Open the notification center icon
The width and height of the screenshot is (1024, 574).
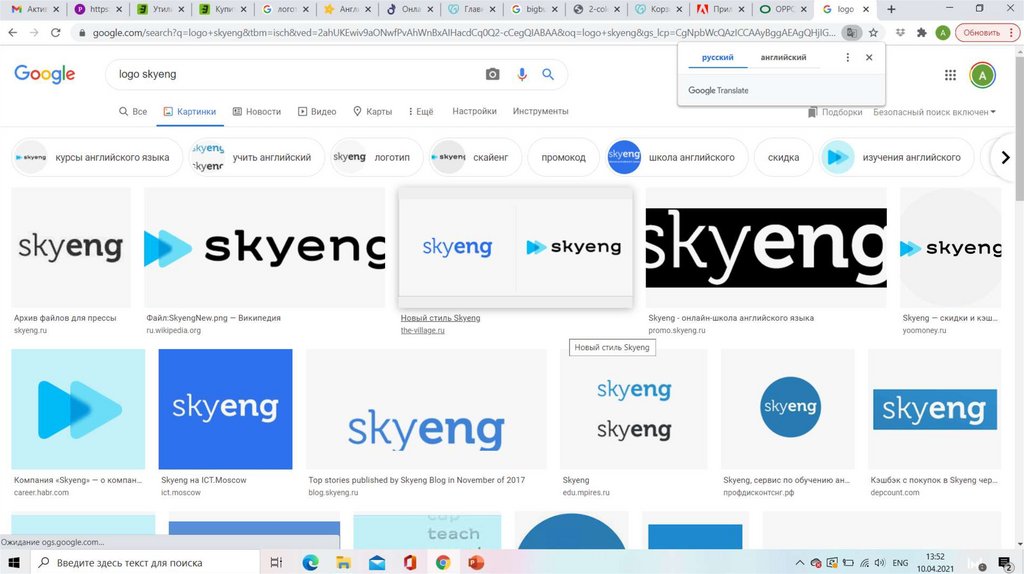point(1006,563)
